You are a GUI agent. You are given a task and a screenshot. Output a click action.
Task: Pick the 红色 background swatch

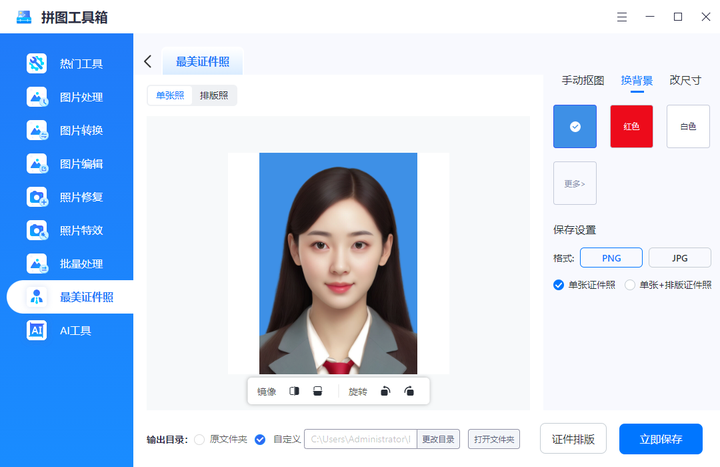point(631,126)
